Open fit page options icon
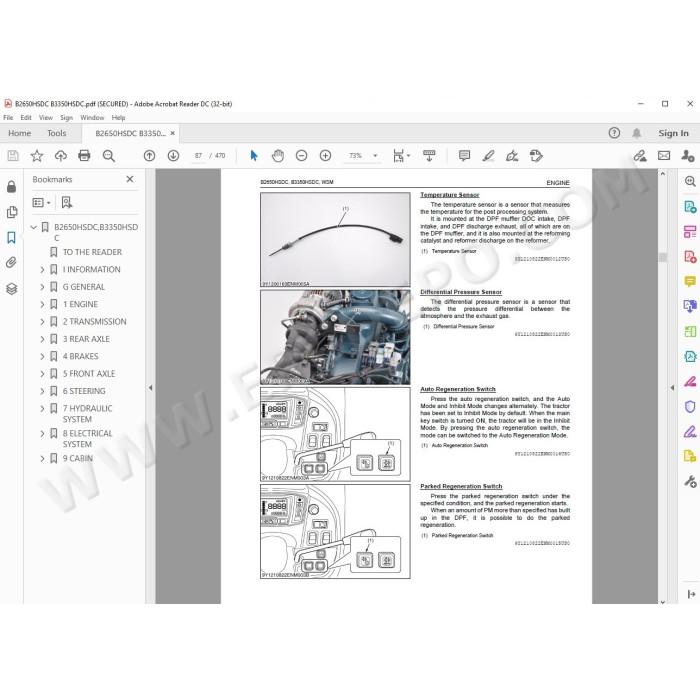The width and height of the screenshot is (700, 700). [399, 155]
